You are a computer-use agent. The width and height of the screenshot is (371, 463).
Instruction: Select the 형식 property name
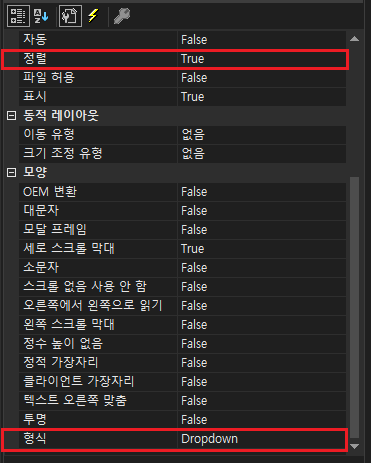tap(35, 439)
